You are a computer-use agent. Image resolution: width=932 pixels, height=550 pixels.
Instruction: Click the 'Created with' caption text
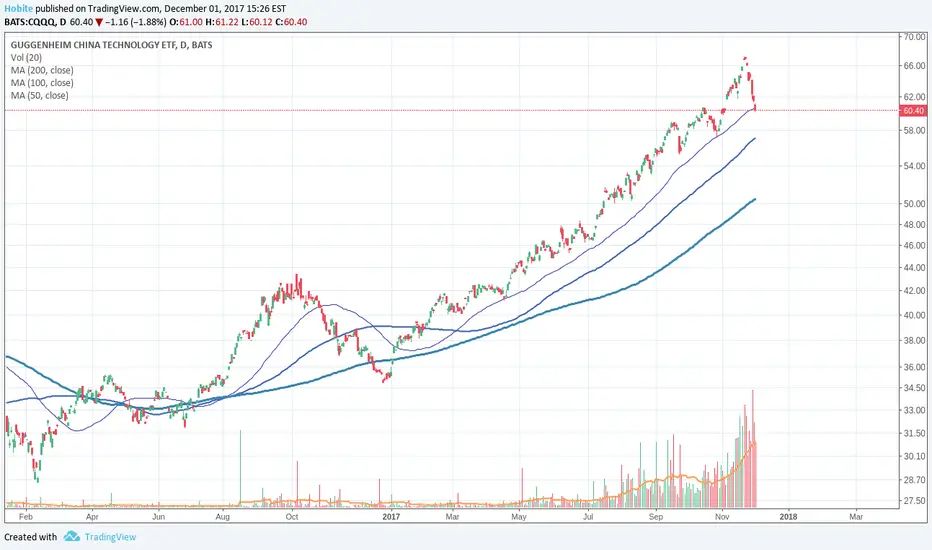point(31,537)
